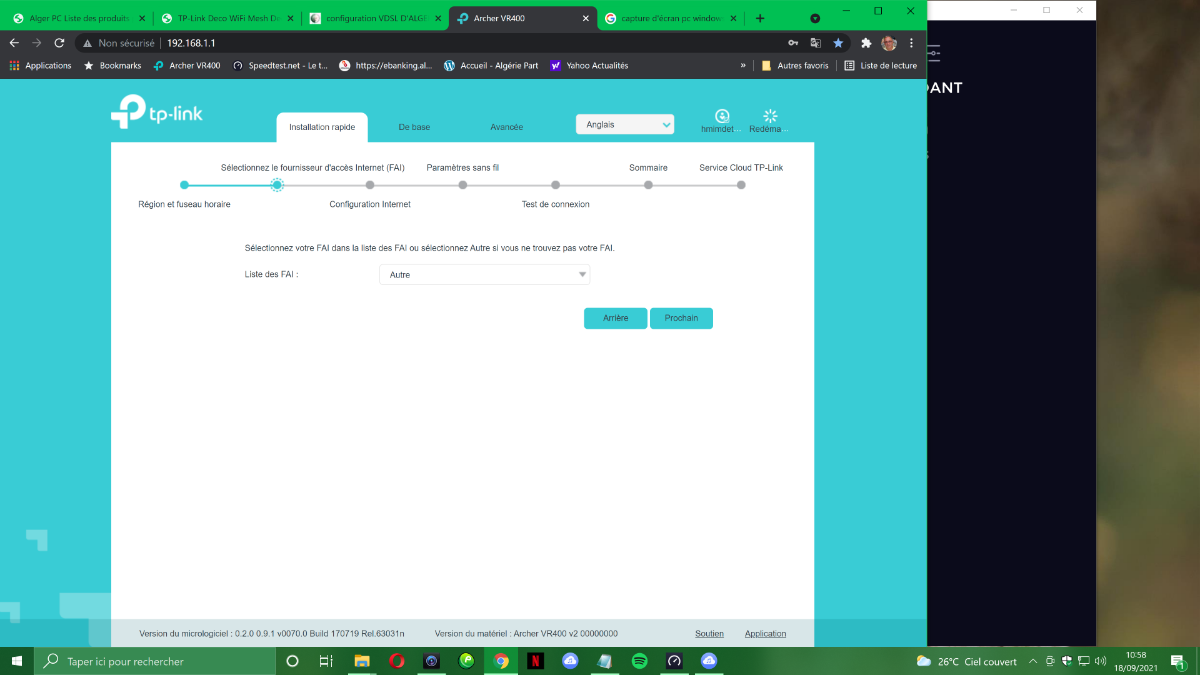1200x675 pixels.
Task: Expand the Liste des FAI dropdown
Action: pos(484,274)
